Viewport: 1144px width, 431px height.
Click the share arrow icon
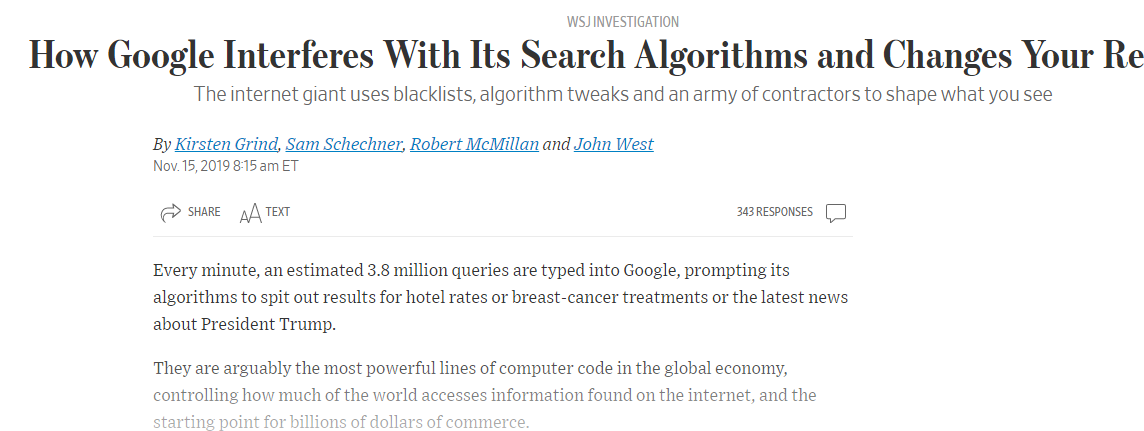tap(170, 212)
